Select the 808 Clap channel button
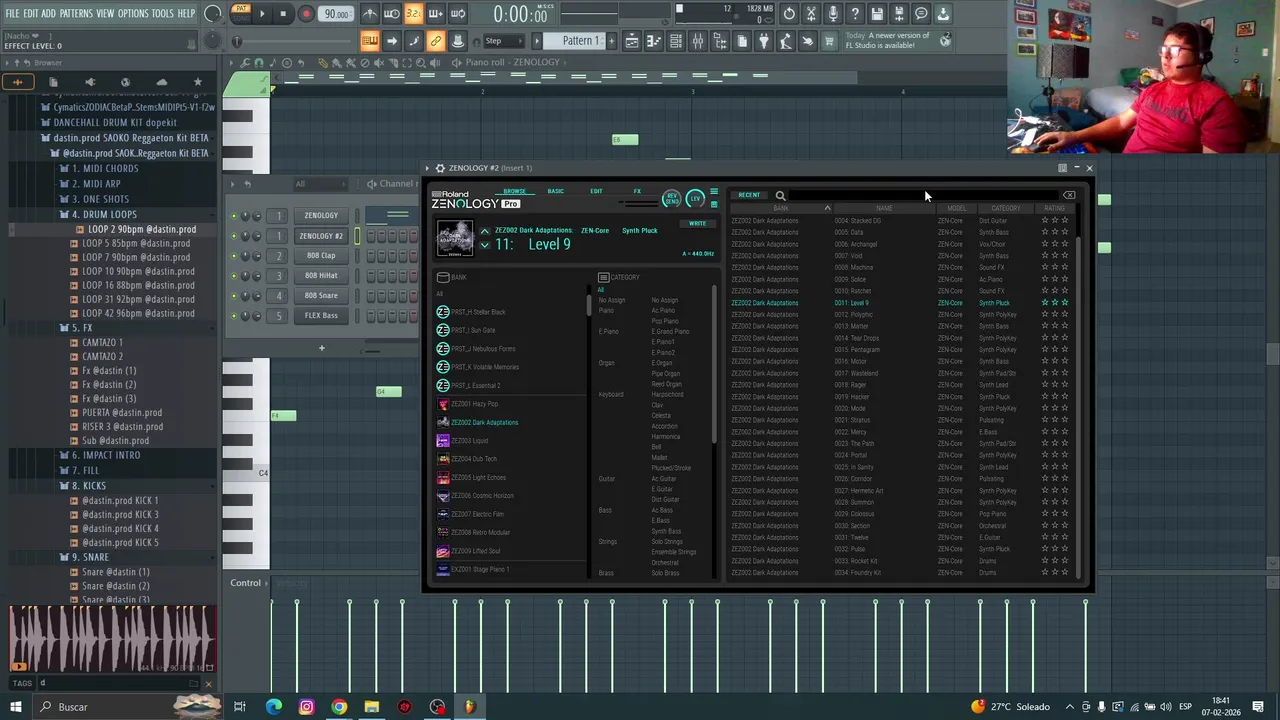1280x720 pixels. coord(321,255)
